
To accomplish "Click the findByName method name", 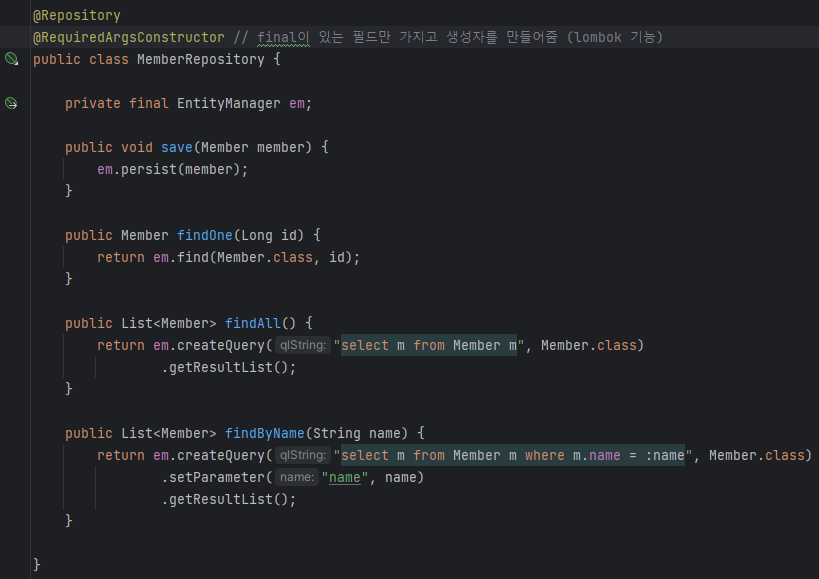I will click(265, 433).
